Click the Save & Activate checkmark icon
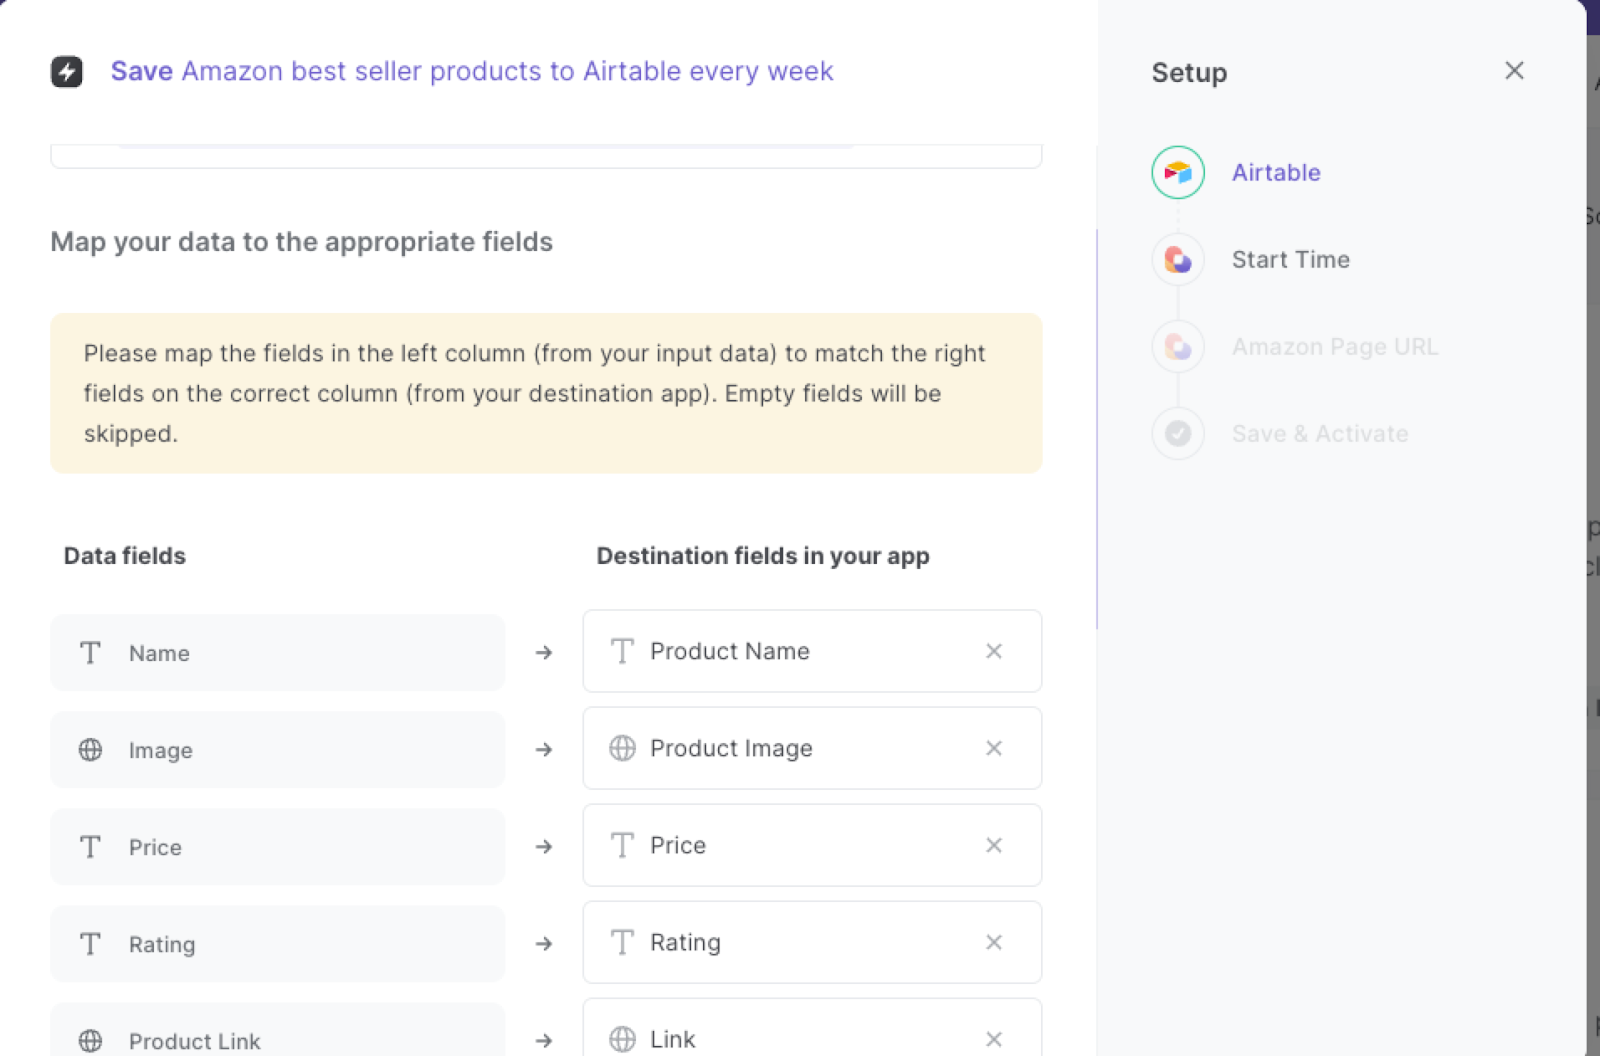 pos(1178,433)
